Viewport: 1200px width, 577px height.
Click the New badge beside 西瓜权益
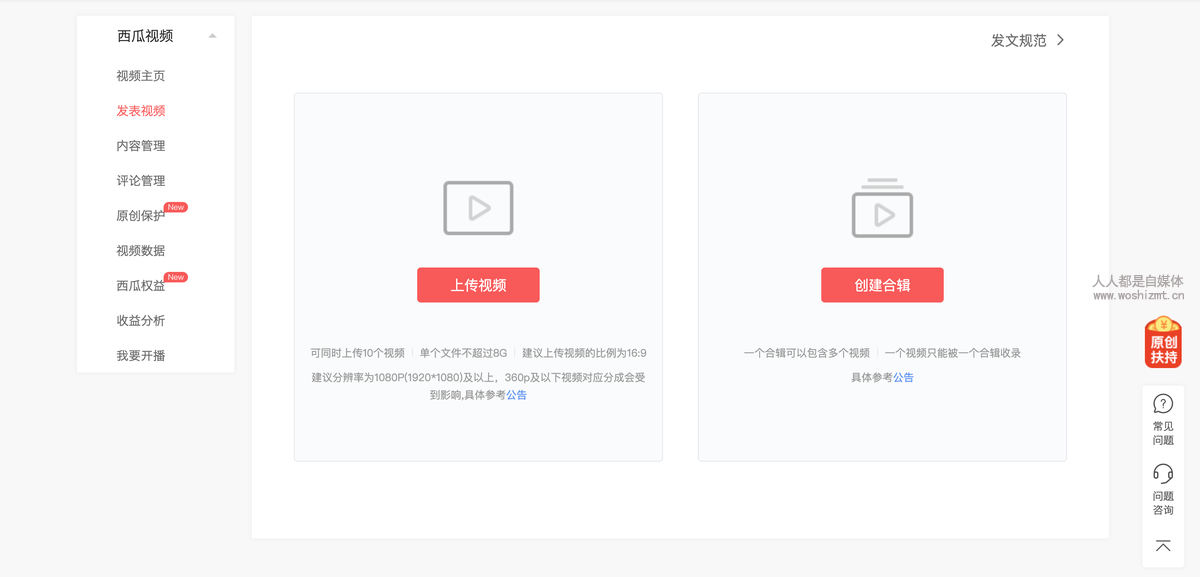[x=176, y=277]
